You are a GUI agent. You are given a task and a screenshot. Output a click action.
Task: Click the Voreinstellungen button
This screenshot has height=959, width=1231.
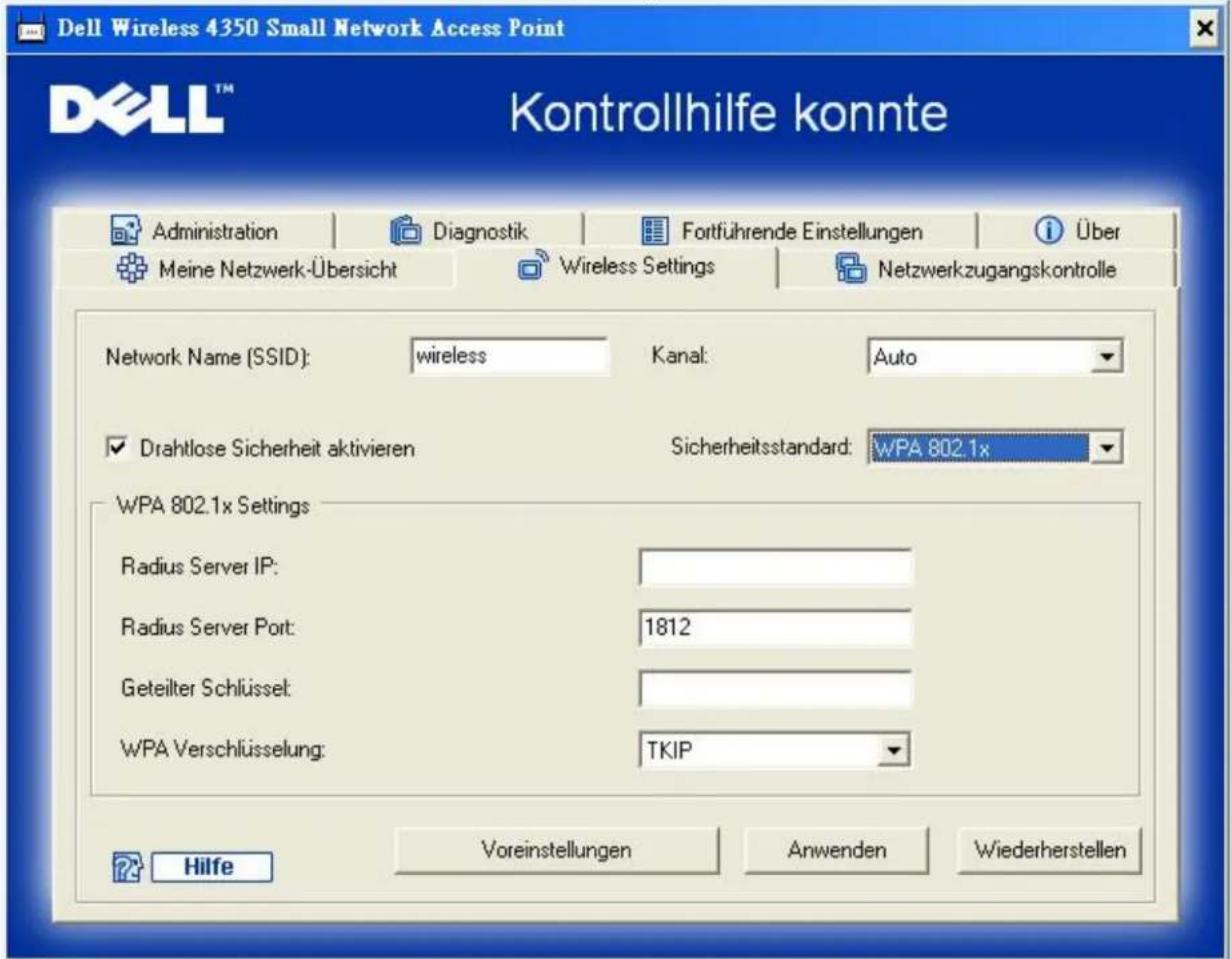[556, 851]
